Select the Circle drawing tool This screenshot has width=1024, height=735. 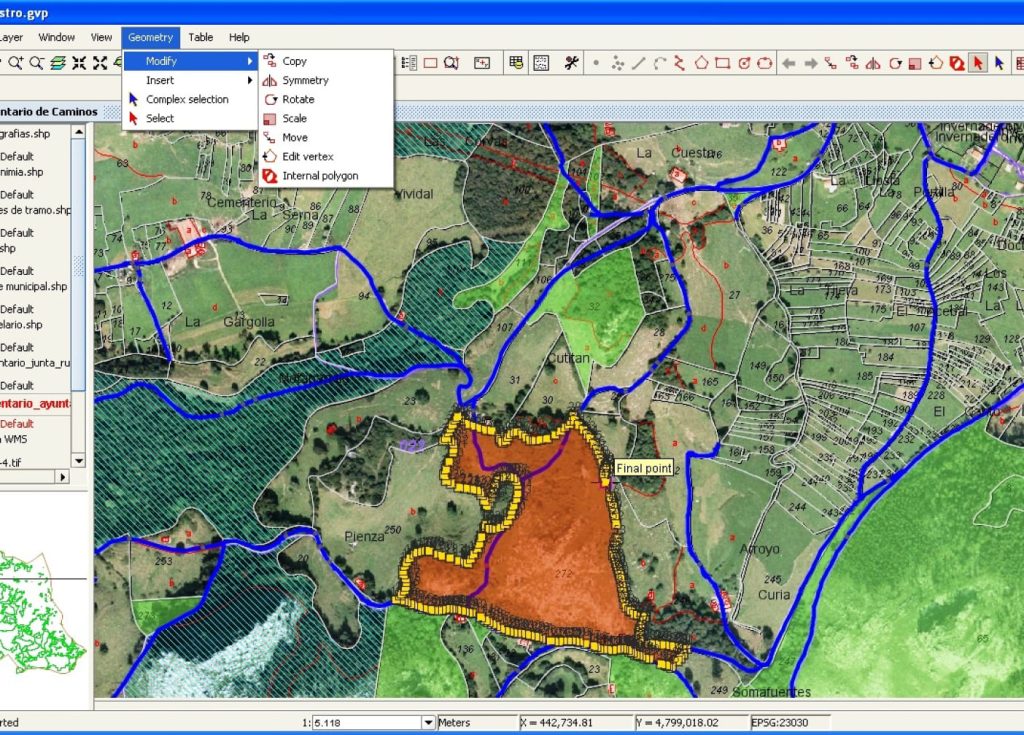742,62
